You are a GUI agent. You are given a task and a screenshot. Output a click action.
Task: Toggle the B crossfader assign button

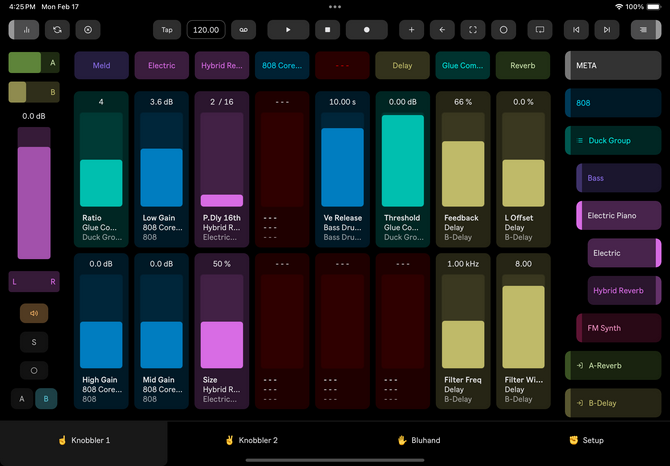point(47,399)
